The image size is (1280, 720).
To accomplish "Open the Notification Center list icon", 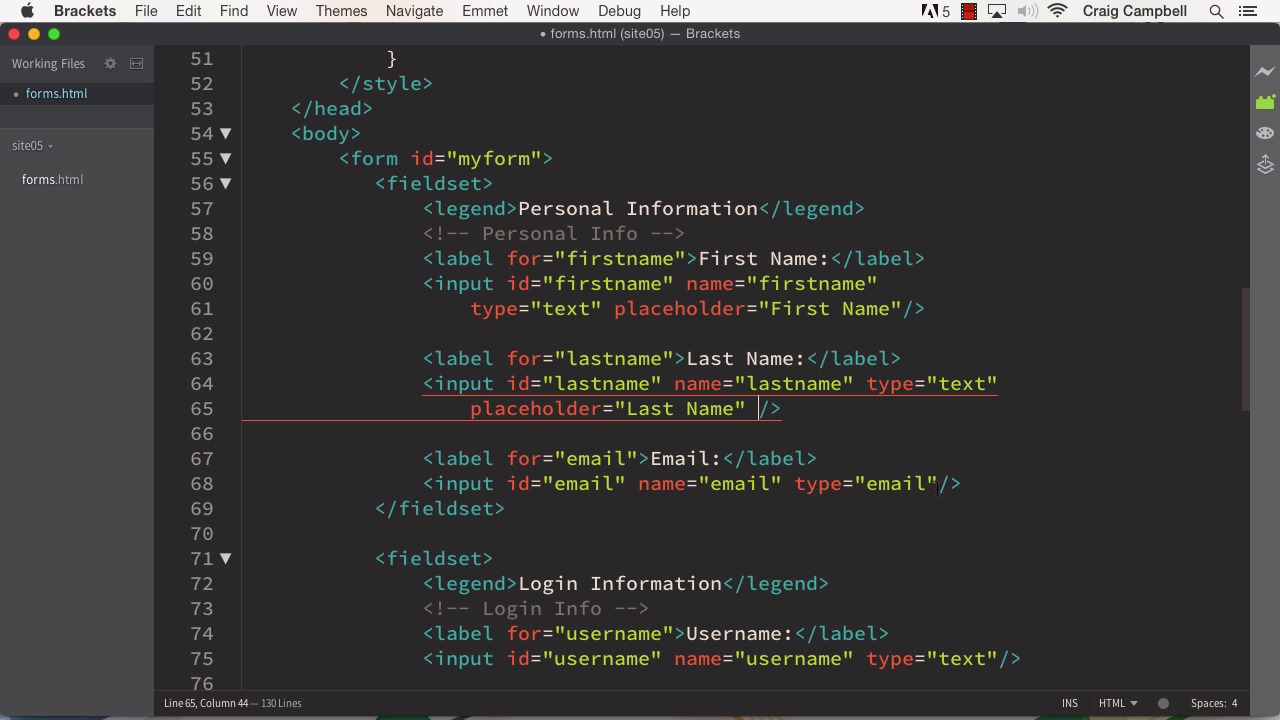I will click(1247, 11).
